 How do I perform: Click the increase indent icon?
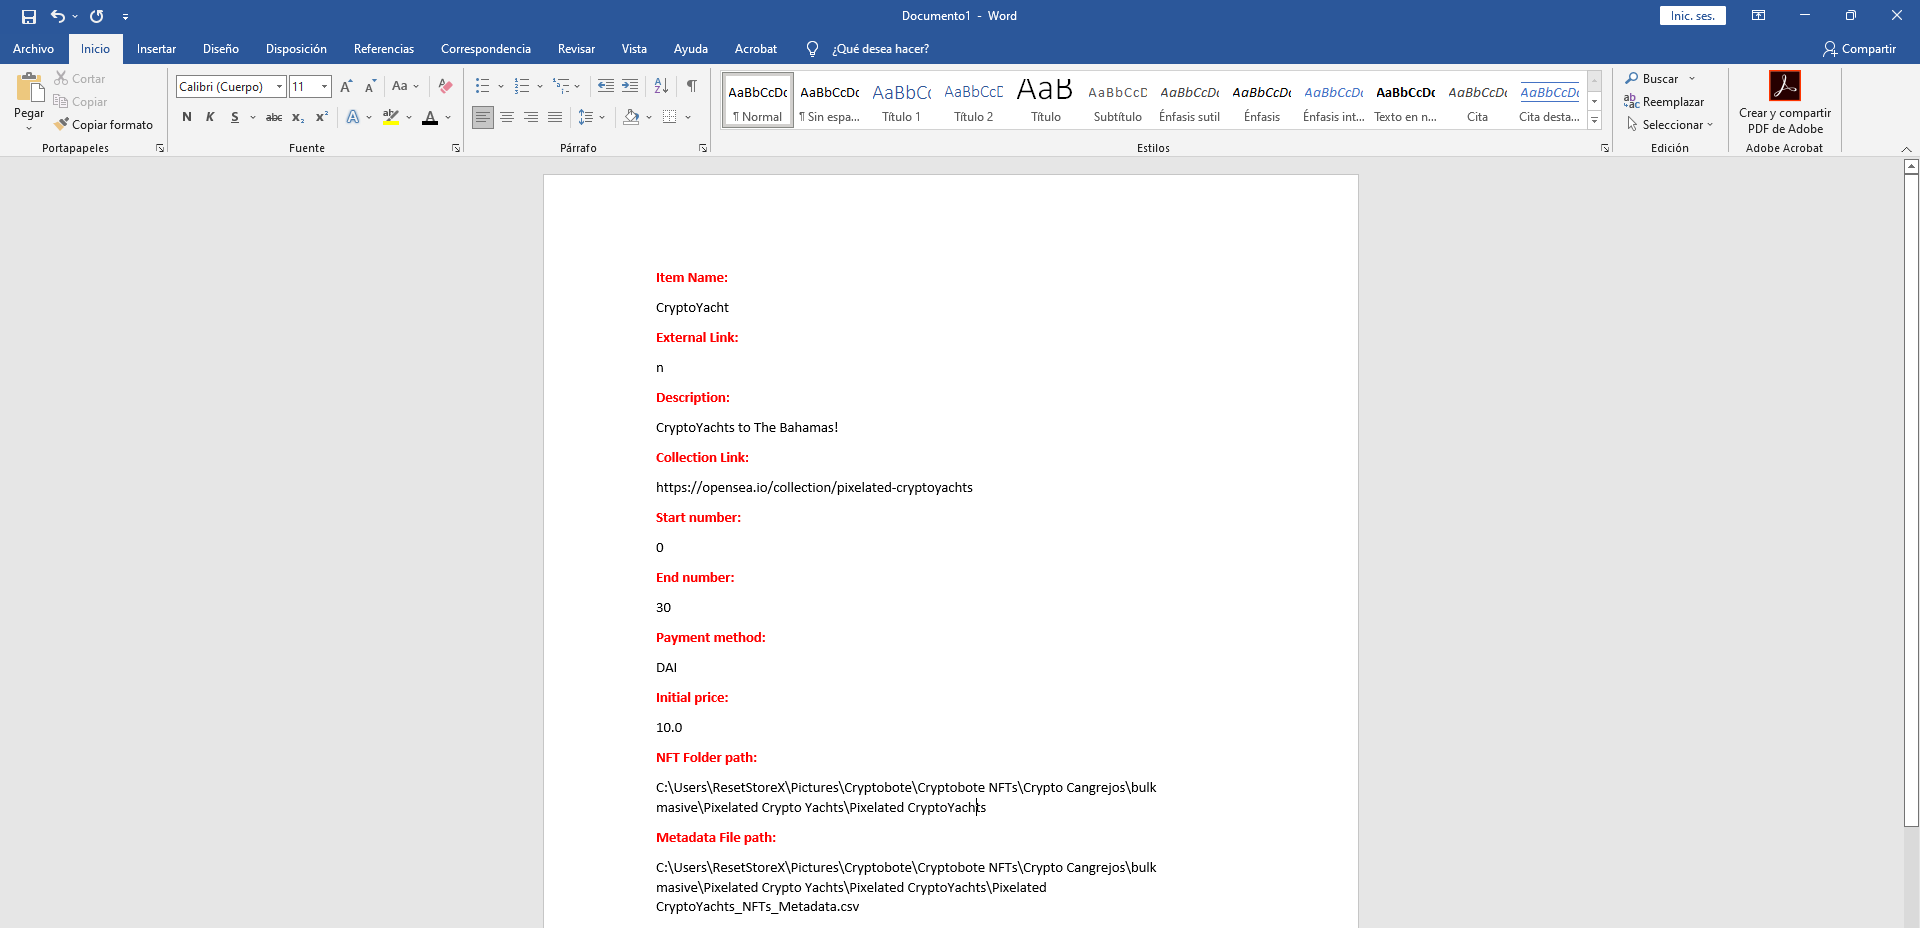[630, 86]
